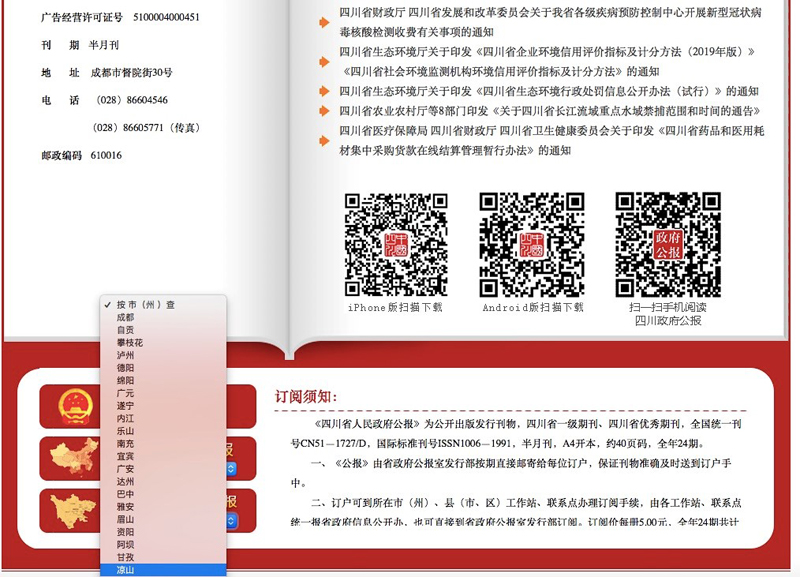800x577 pixels.
Task: Click the orange arrow beside 企业环境信用评价 notice
Action: click(x=324, y=62)
